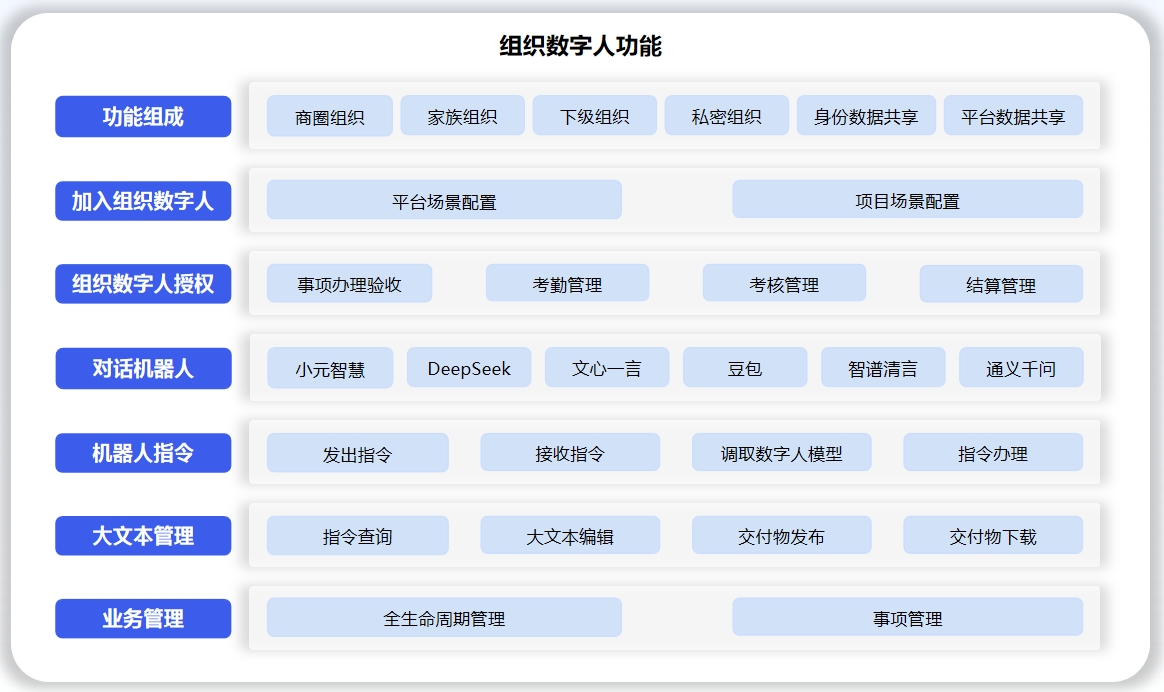Select the 机器人指令 category
1164x692 pixels.
[143, 453]
